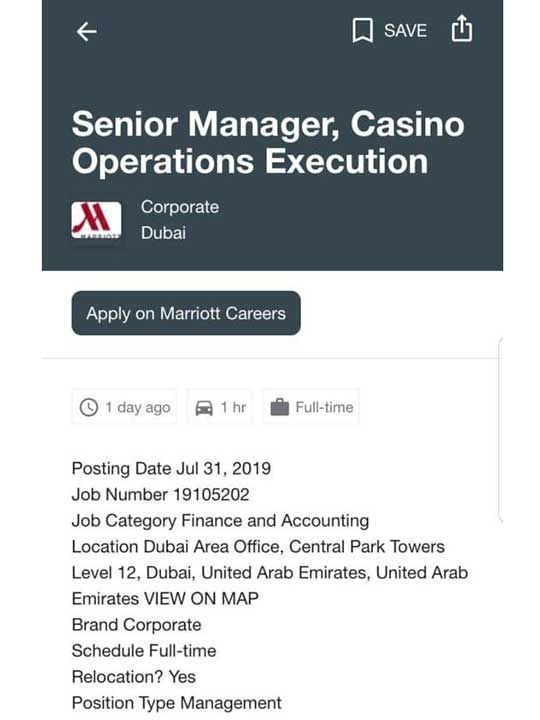Screen dimensions: 540x720
Task: Click the Position Type Management line
Action: click(x=177, y=703)
